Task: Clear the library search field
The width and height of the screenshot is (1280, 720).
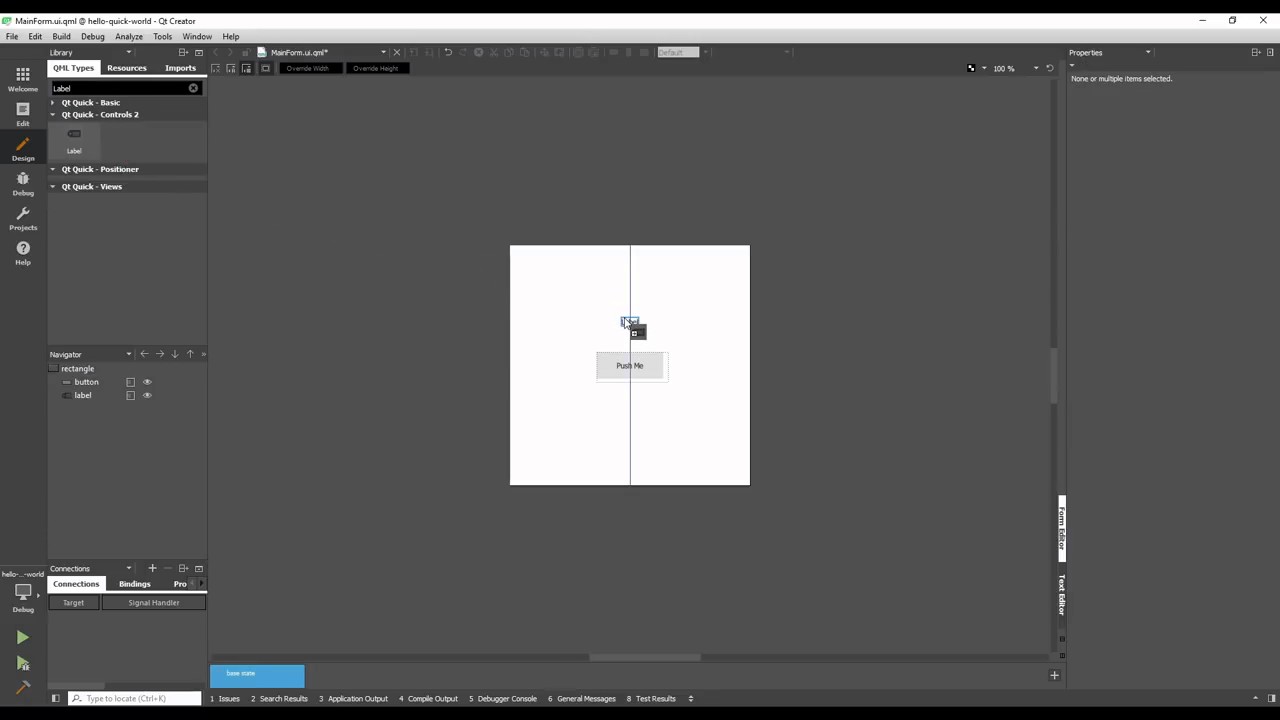Action: (194, 88)
